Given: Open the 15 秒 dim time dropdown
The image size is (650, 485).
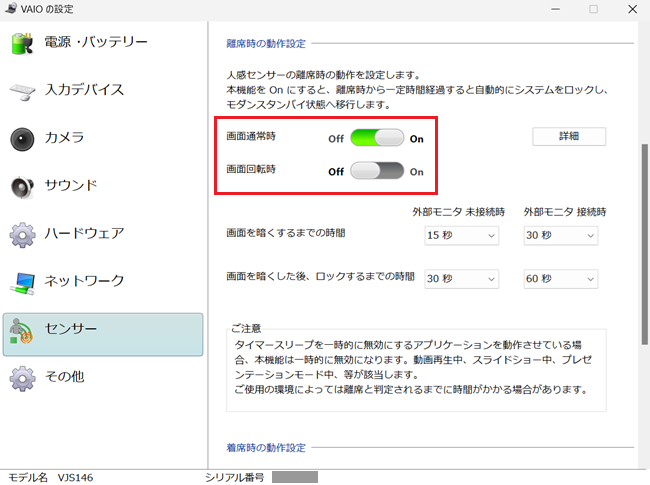Looking at the screenshot, I should point(461,235).
